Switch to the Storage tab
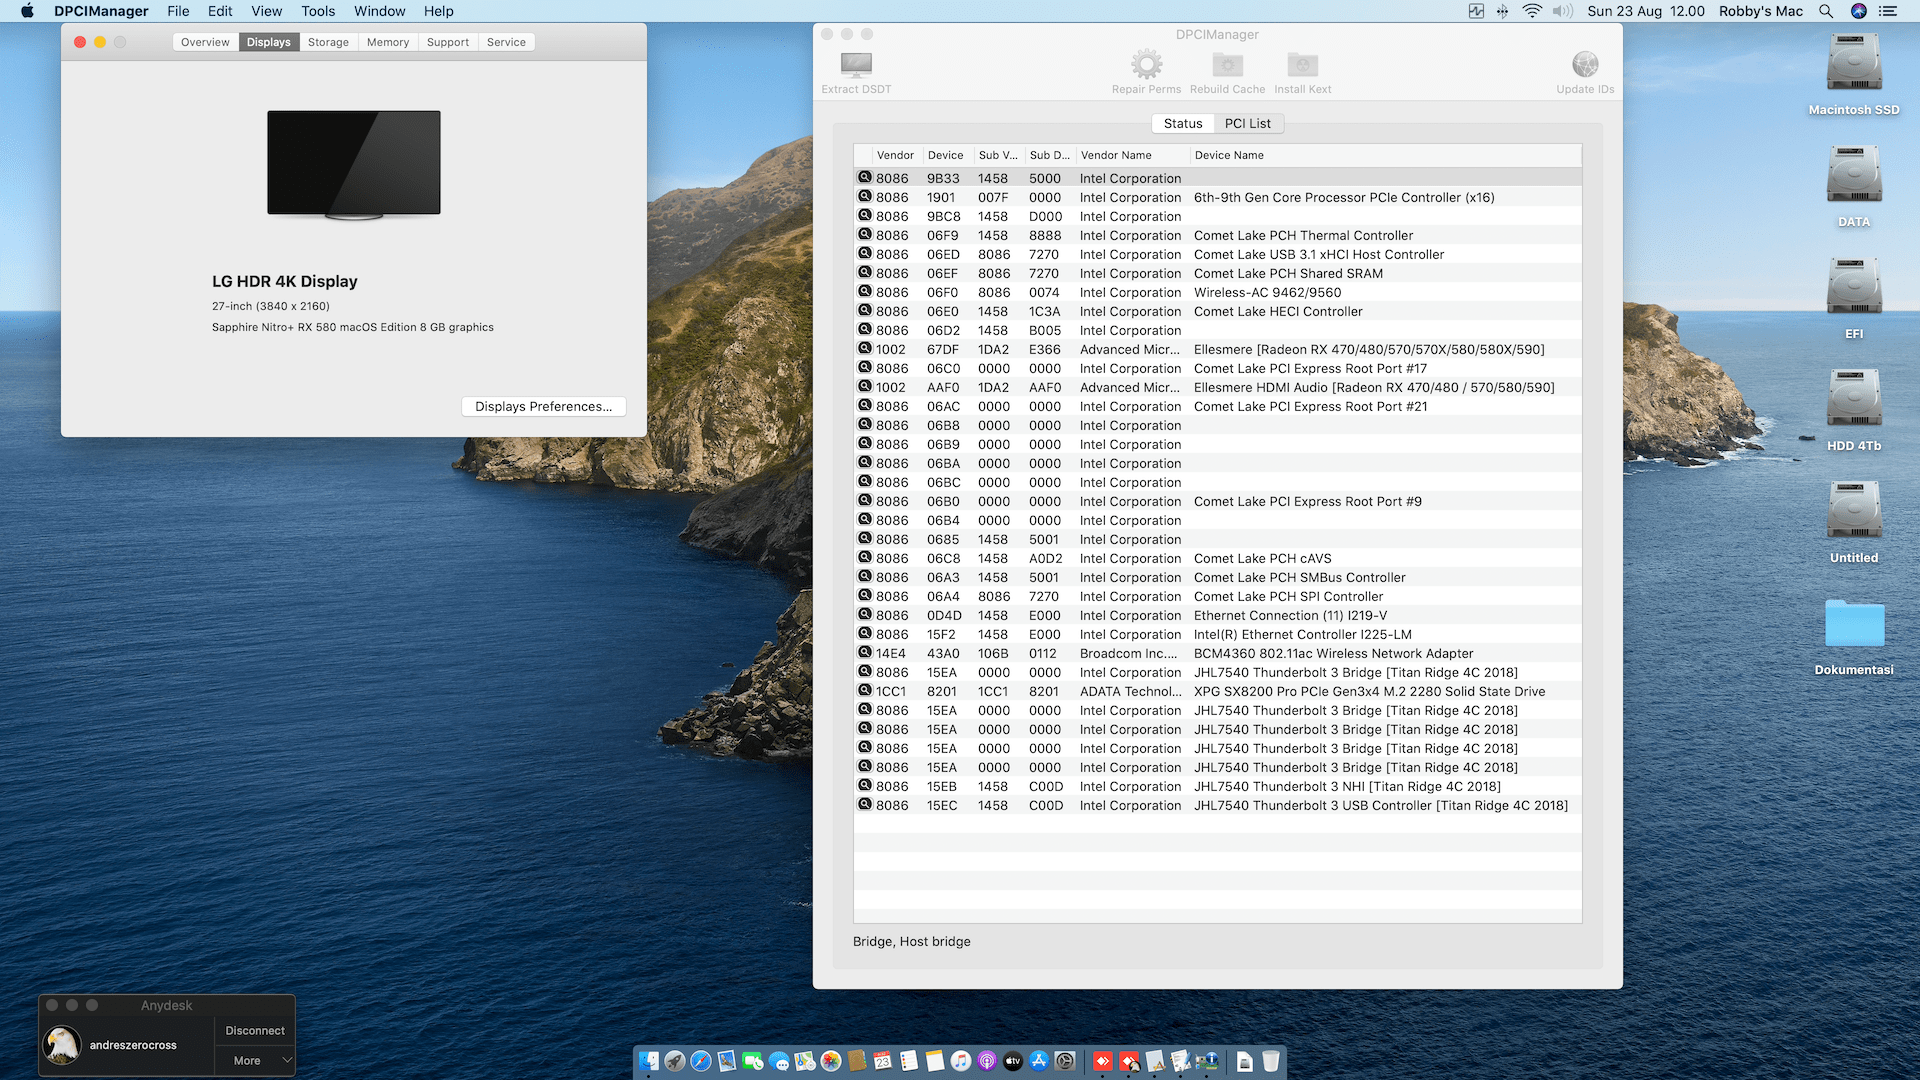 coord(328,42)
